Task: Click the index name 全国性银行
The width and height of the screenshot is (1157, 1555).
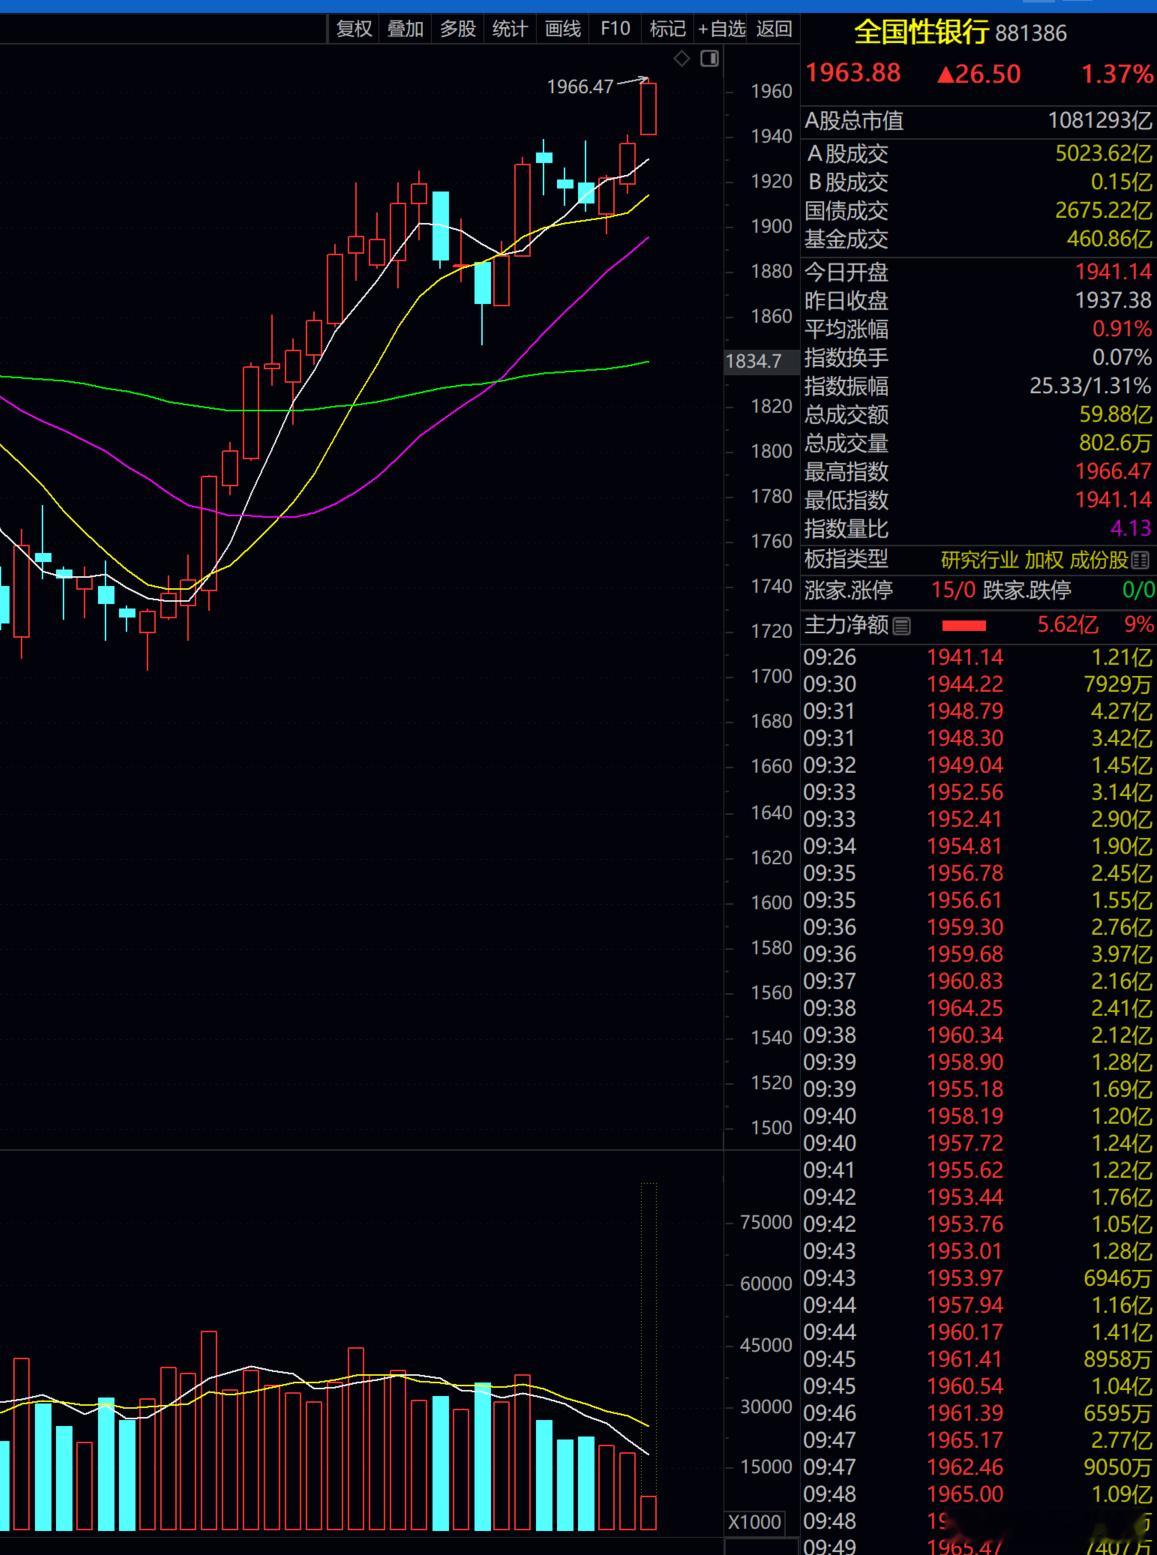Action: (x=921, y=32)
